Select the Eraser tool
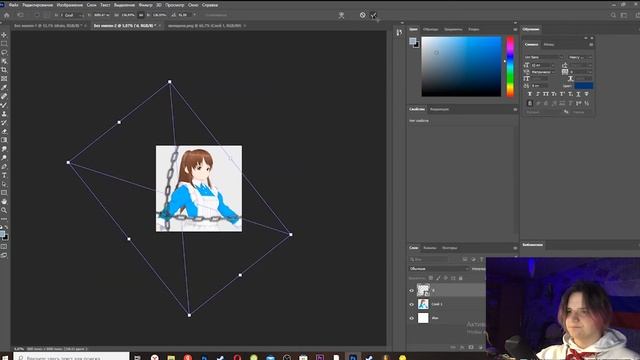 pos(4,131)
